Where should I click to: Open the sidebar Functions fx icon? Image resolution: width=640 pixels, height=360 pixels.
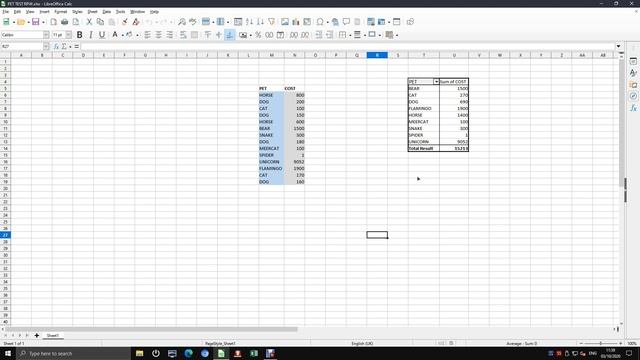[x=633, y=108]
